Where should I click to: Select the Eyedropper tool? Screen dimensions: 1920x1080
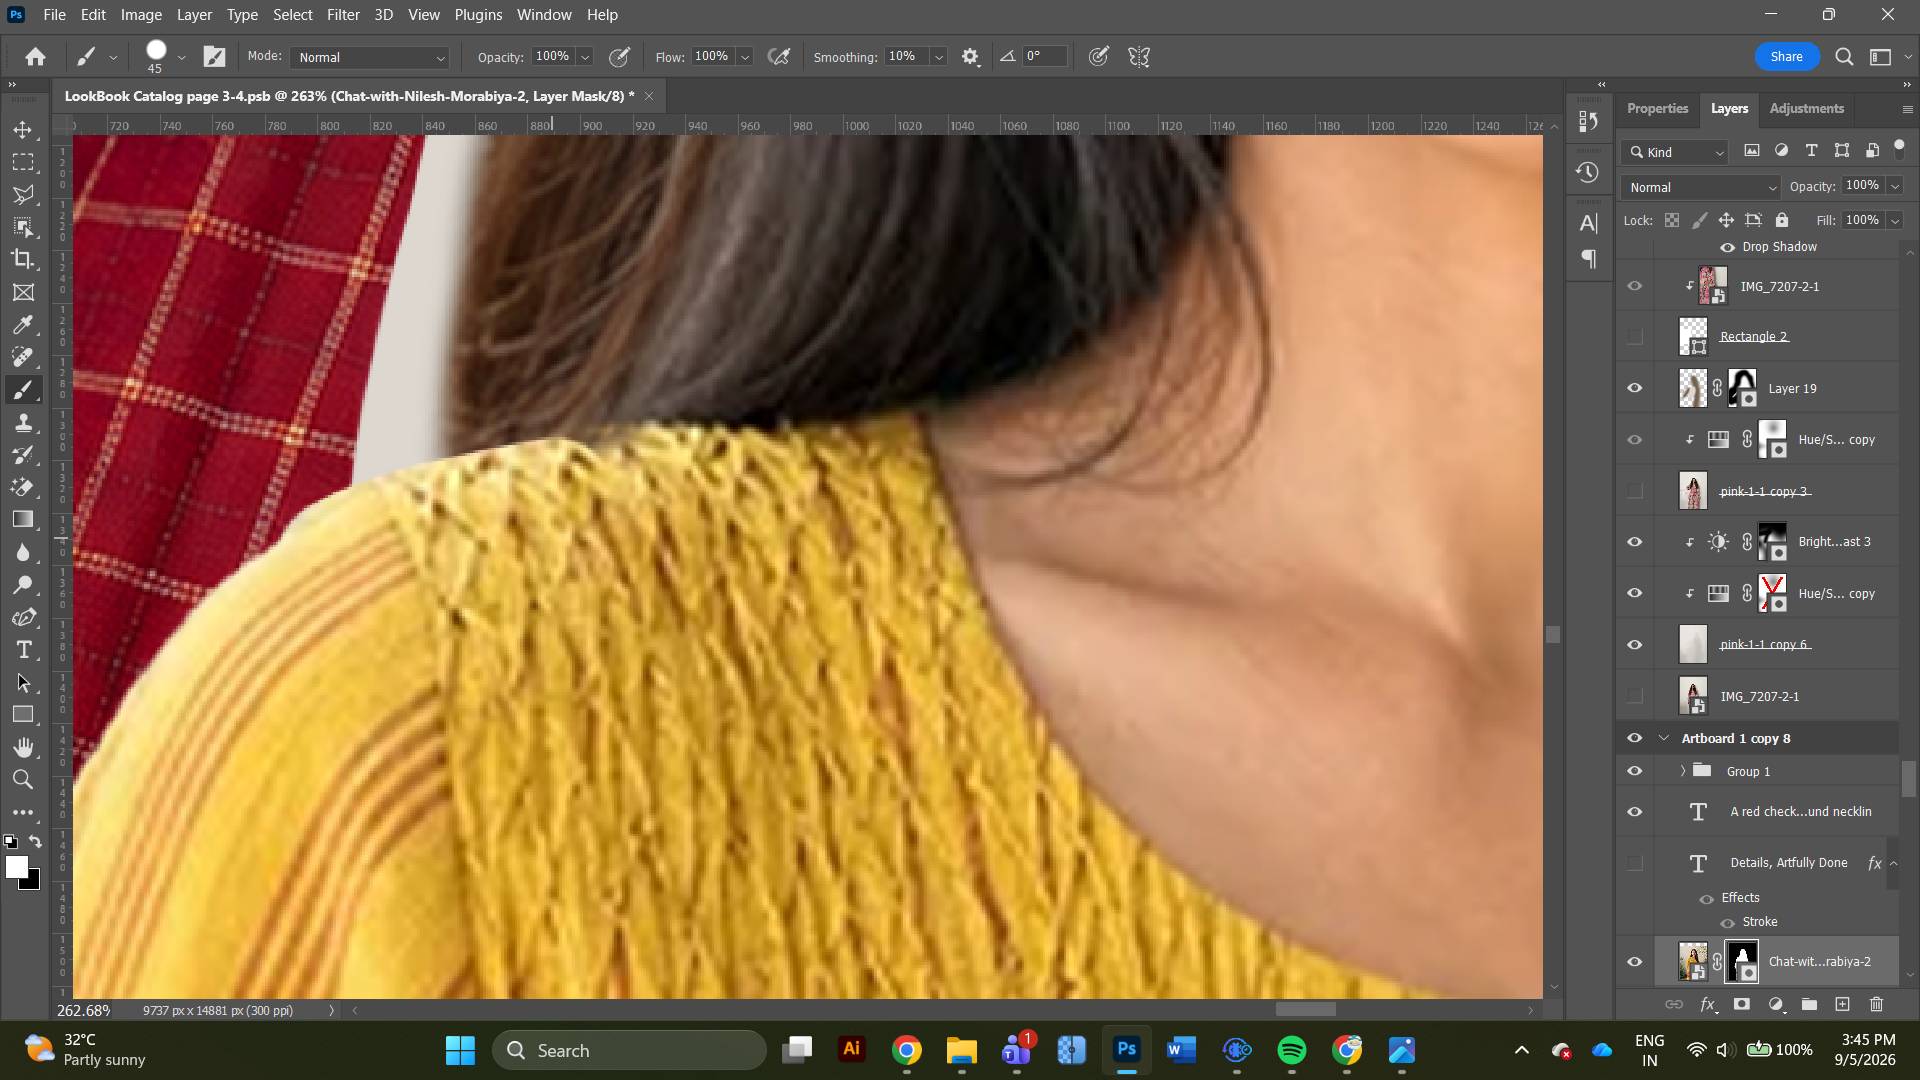(x=23, y=325)
